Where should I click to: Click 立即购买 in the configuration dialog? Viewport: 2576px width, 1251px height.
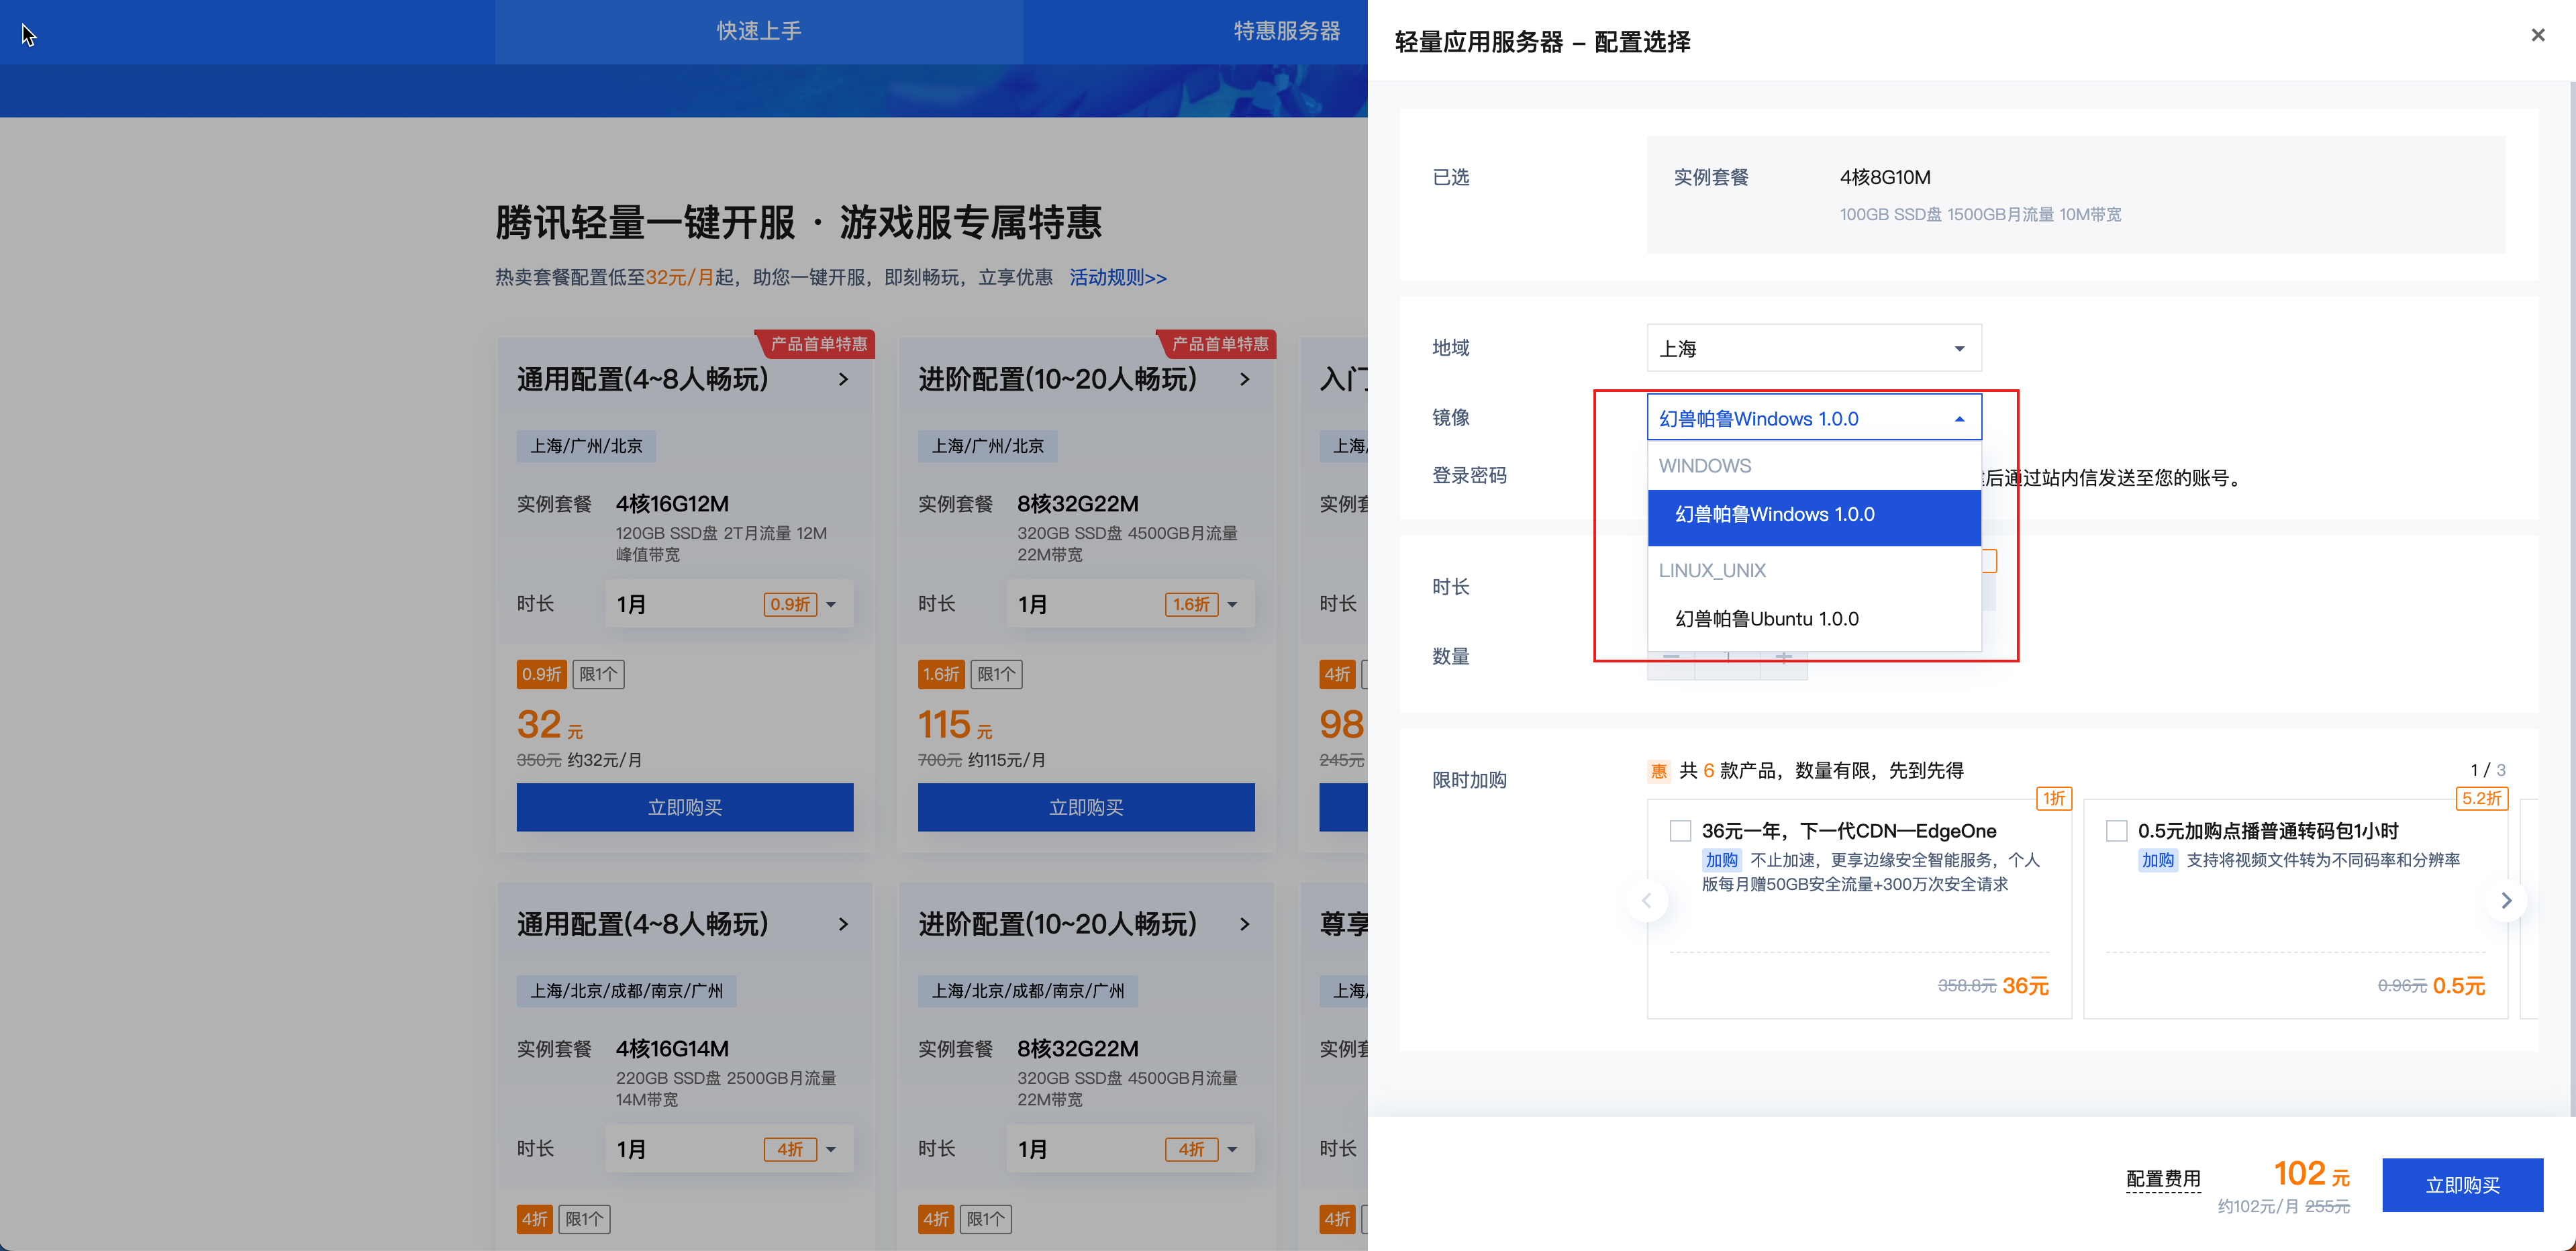2462,1185
